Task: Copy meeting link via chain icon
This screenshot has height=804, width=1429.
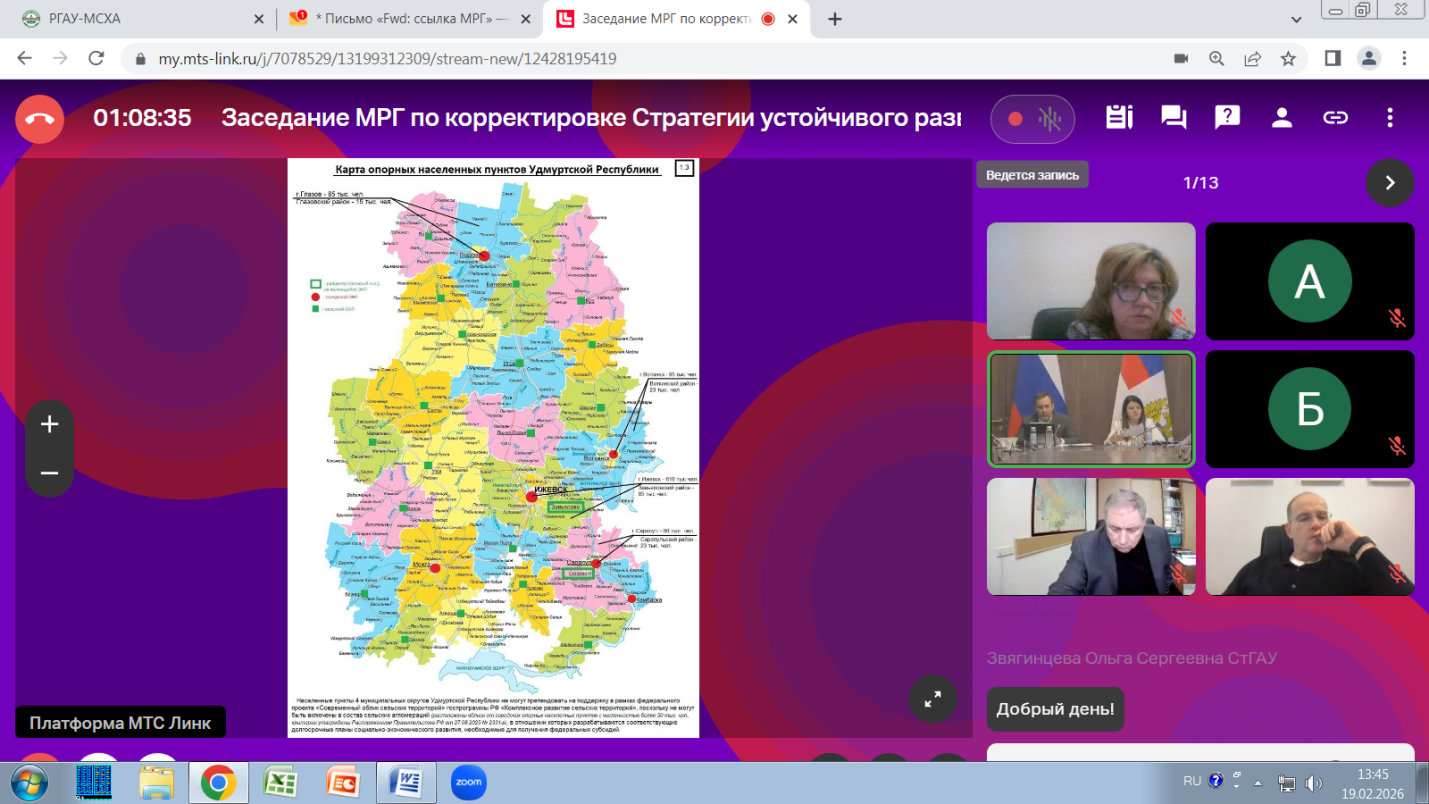Action: 1335,118
